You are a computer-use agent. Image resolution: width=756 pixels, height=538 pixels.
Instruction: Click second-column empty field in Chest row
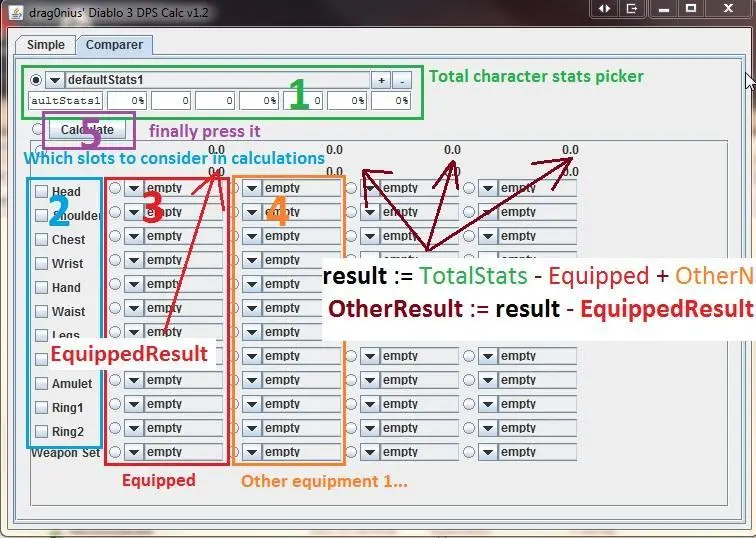tap(301, 236)
